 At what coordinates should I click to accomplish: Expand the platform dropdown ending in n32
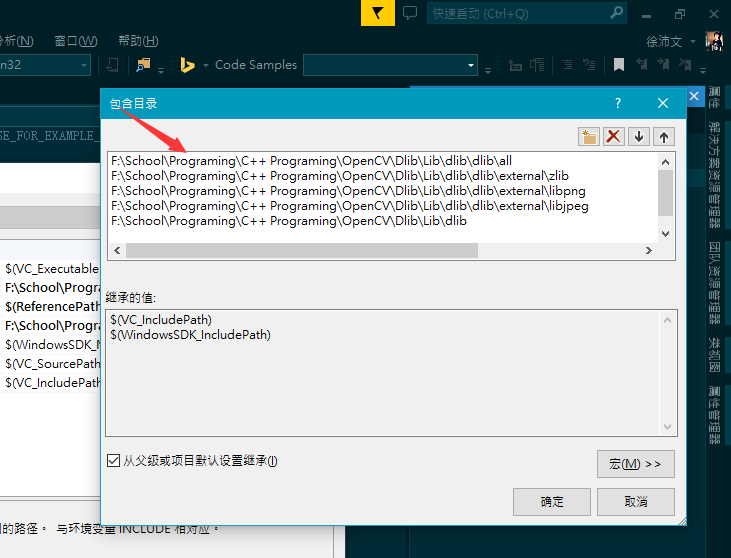click(83, 65)
